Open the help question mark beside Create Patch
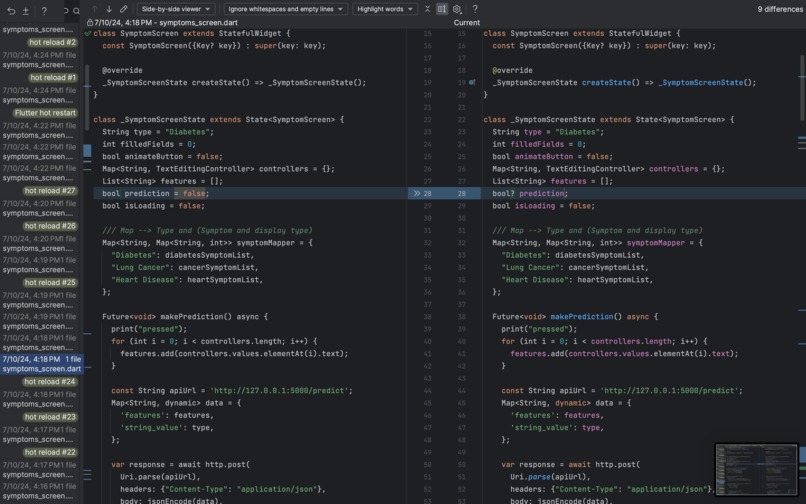 [44, 10]
